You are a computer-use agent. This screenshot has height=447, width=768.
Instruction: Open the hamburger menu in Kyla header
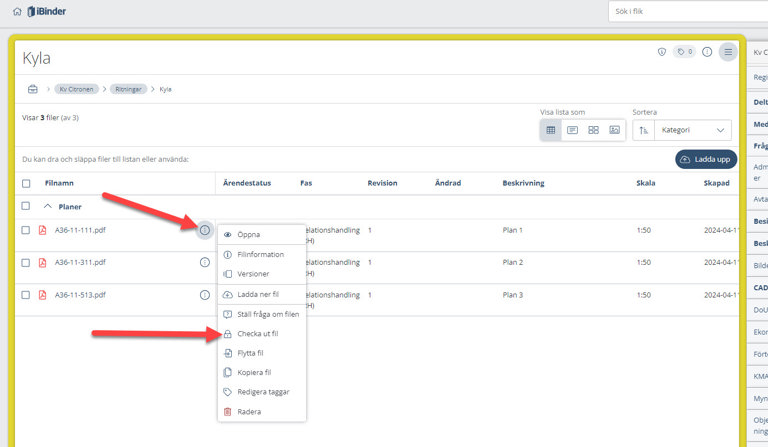pyautogui.click(x=728, y=52)
